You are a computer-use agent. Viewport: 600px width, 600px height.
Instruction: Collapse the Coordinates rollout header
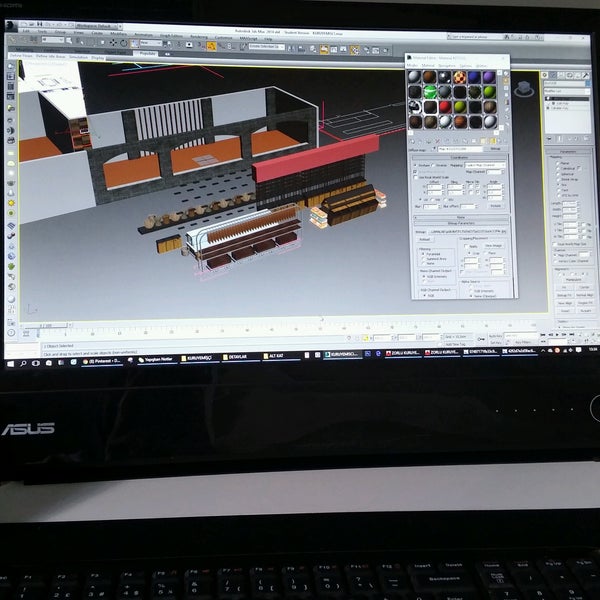click(460, 158)
